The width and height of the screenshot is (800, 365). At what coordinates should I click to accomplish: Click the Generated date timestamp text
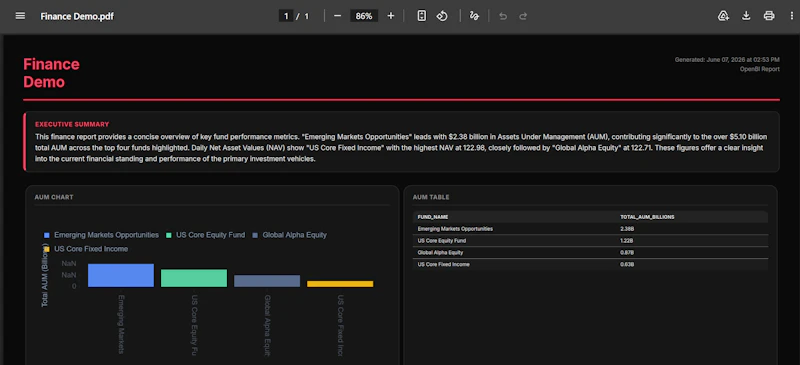point(727,60)
